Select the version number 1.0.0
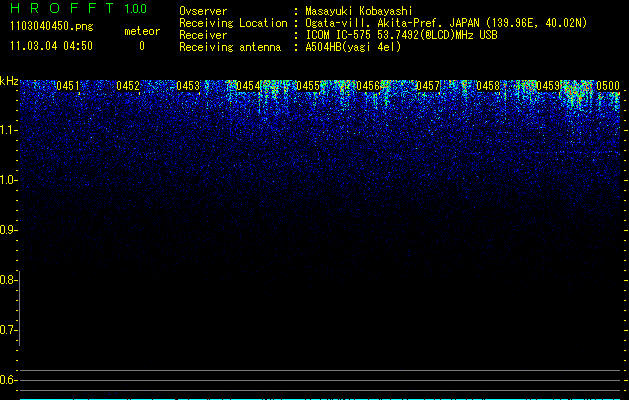Screen dimensions: 629x400 pos(136,9)
